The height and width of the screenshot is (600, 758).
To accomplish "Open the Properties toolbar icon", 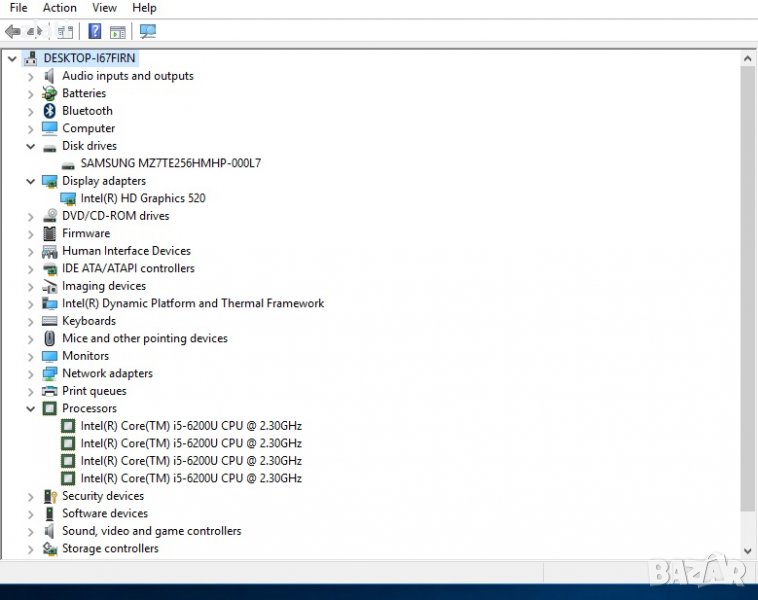I will (x=65, y=31).
